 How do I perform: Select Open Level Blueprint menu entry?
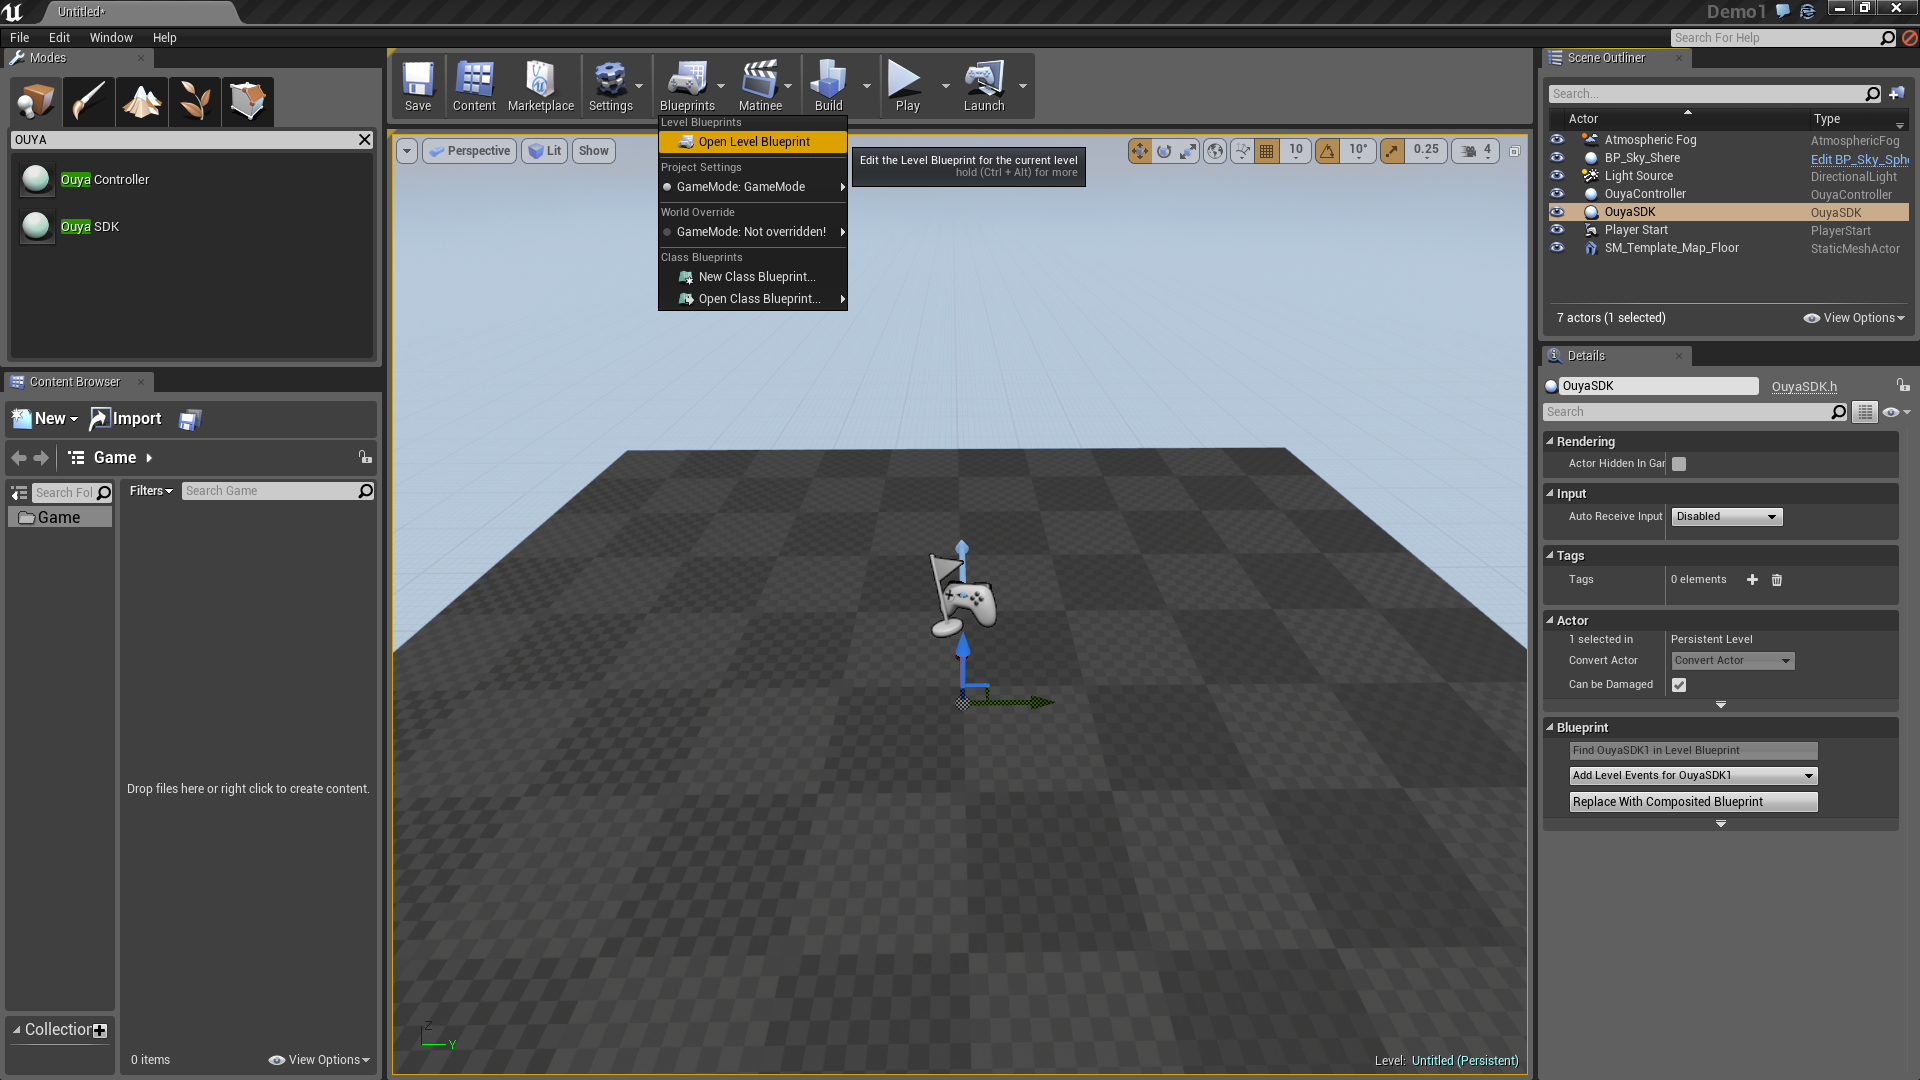click(x=753, y=142)
